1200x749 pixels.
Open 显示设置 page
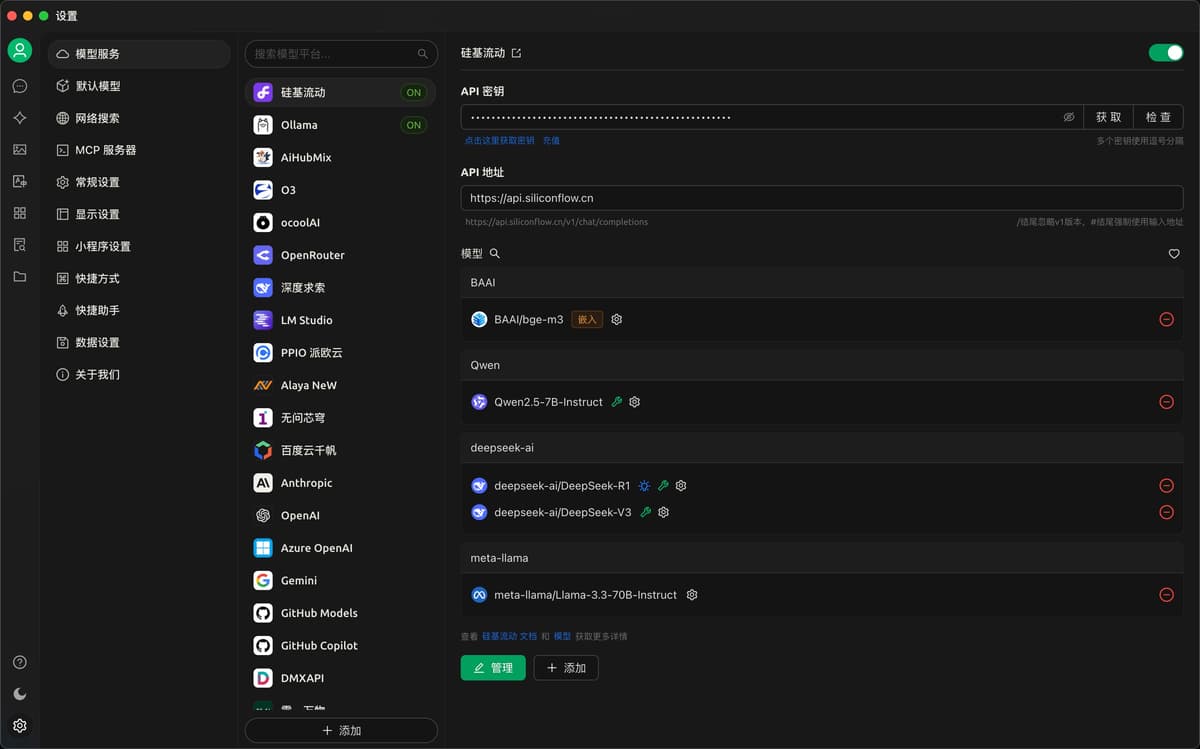point(139,214)
